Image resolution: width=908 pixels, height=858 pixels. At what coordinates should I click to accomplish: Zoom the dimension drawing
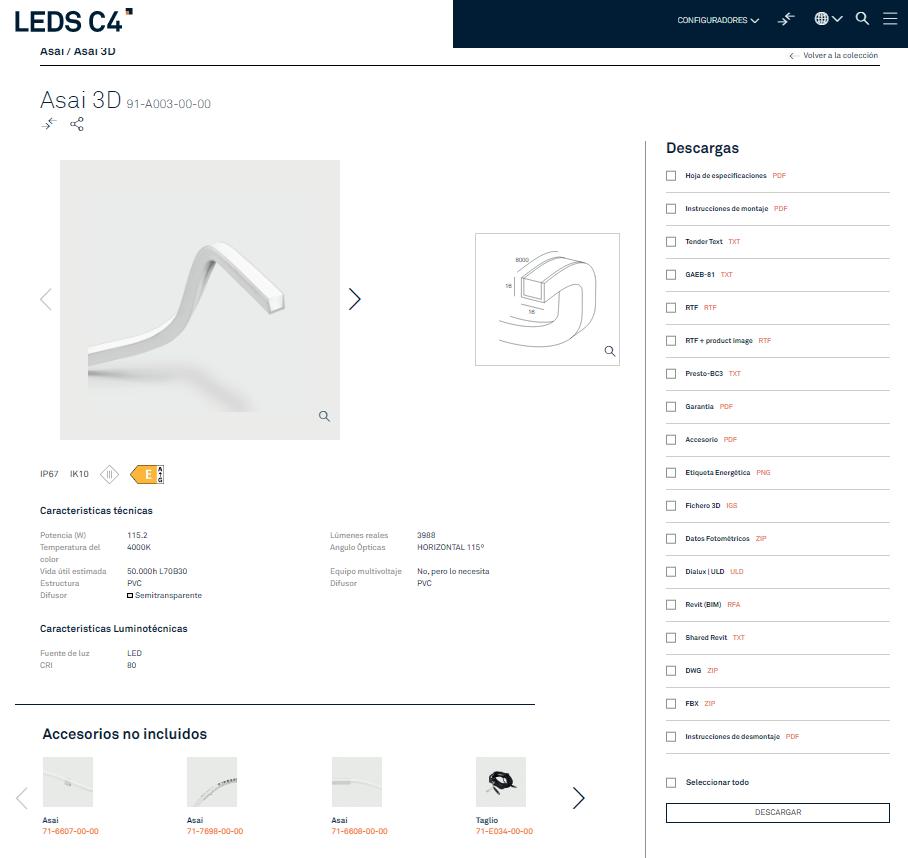pyautogui.click(x=610, y=351)
